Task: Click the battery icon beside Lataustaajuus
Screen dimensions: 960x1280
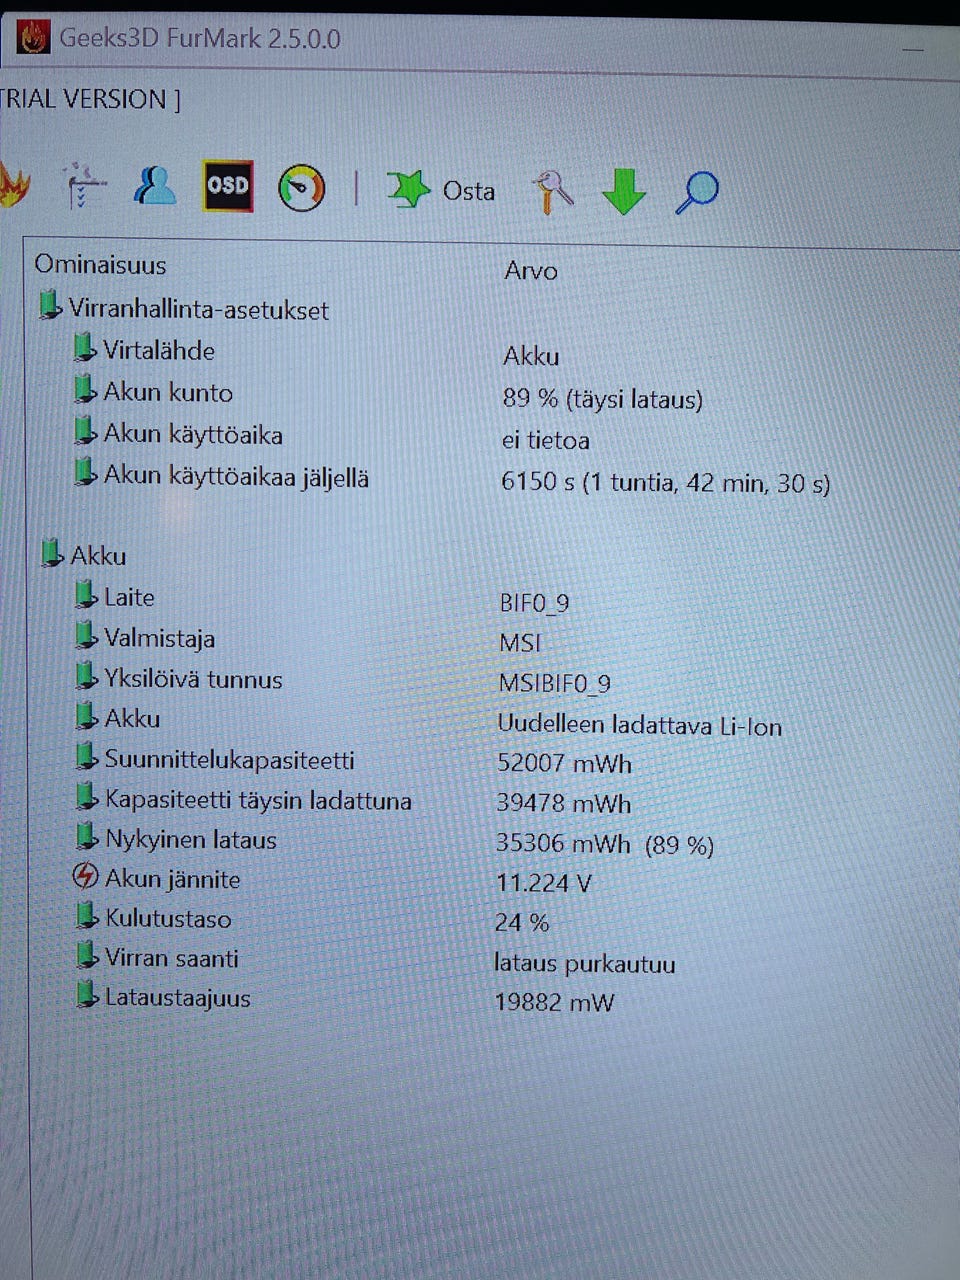Action: [x=88, y=994]
